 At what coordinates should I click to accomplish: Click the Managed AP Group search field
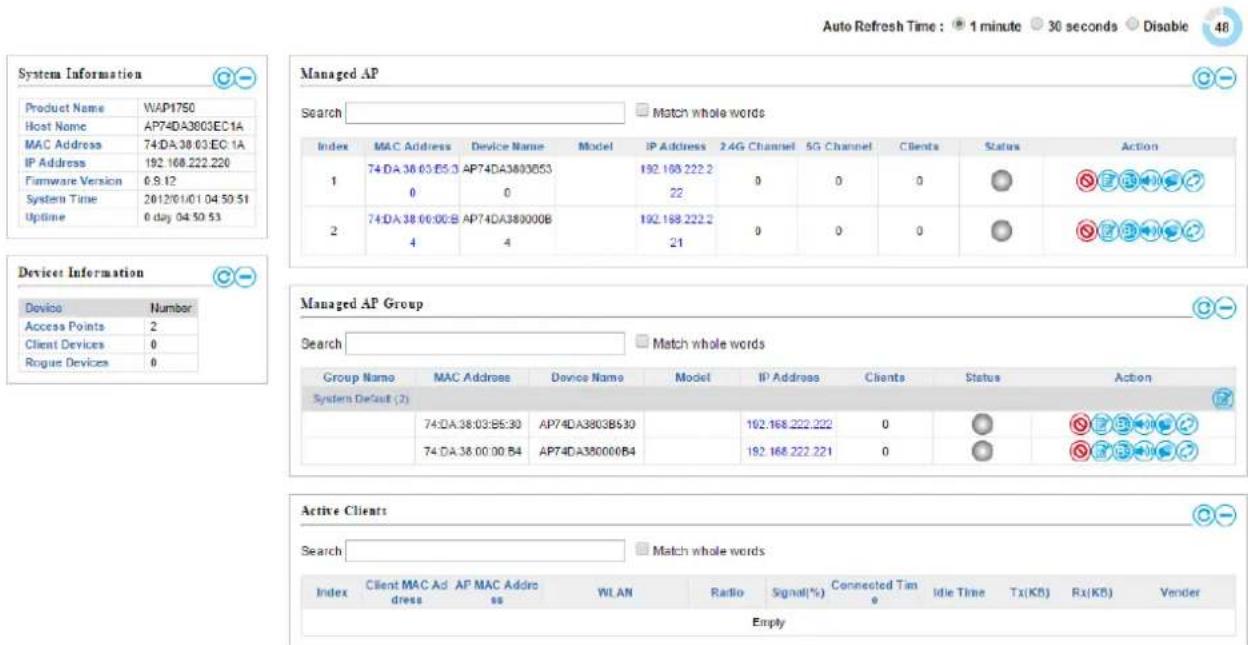pos(485,344)
